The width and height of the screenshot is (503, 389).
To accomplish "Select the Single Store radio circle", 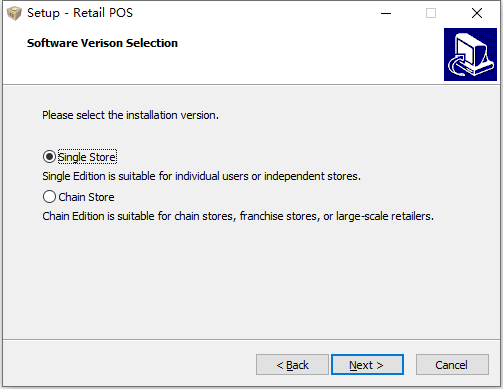I will pos(49,156).
